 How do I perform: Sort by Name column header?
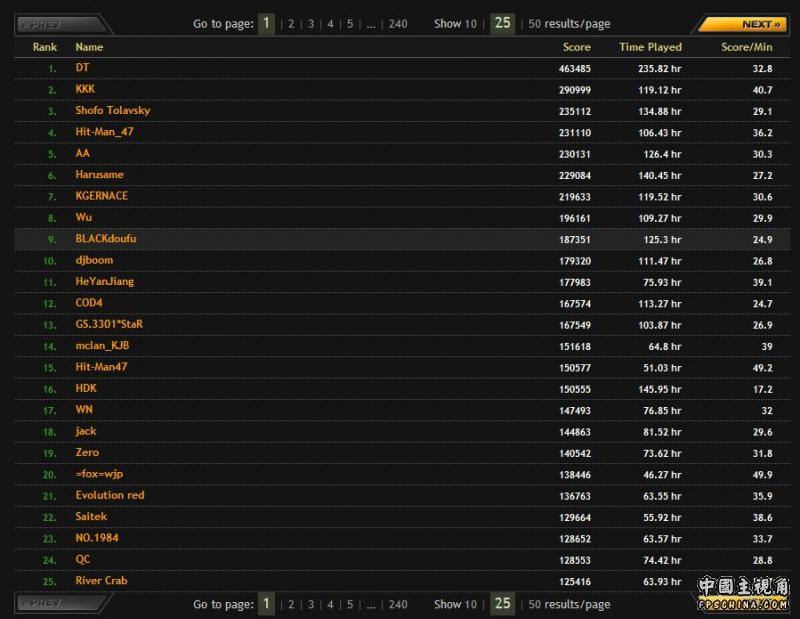point(89,47)
